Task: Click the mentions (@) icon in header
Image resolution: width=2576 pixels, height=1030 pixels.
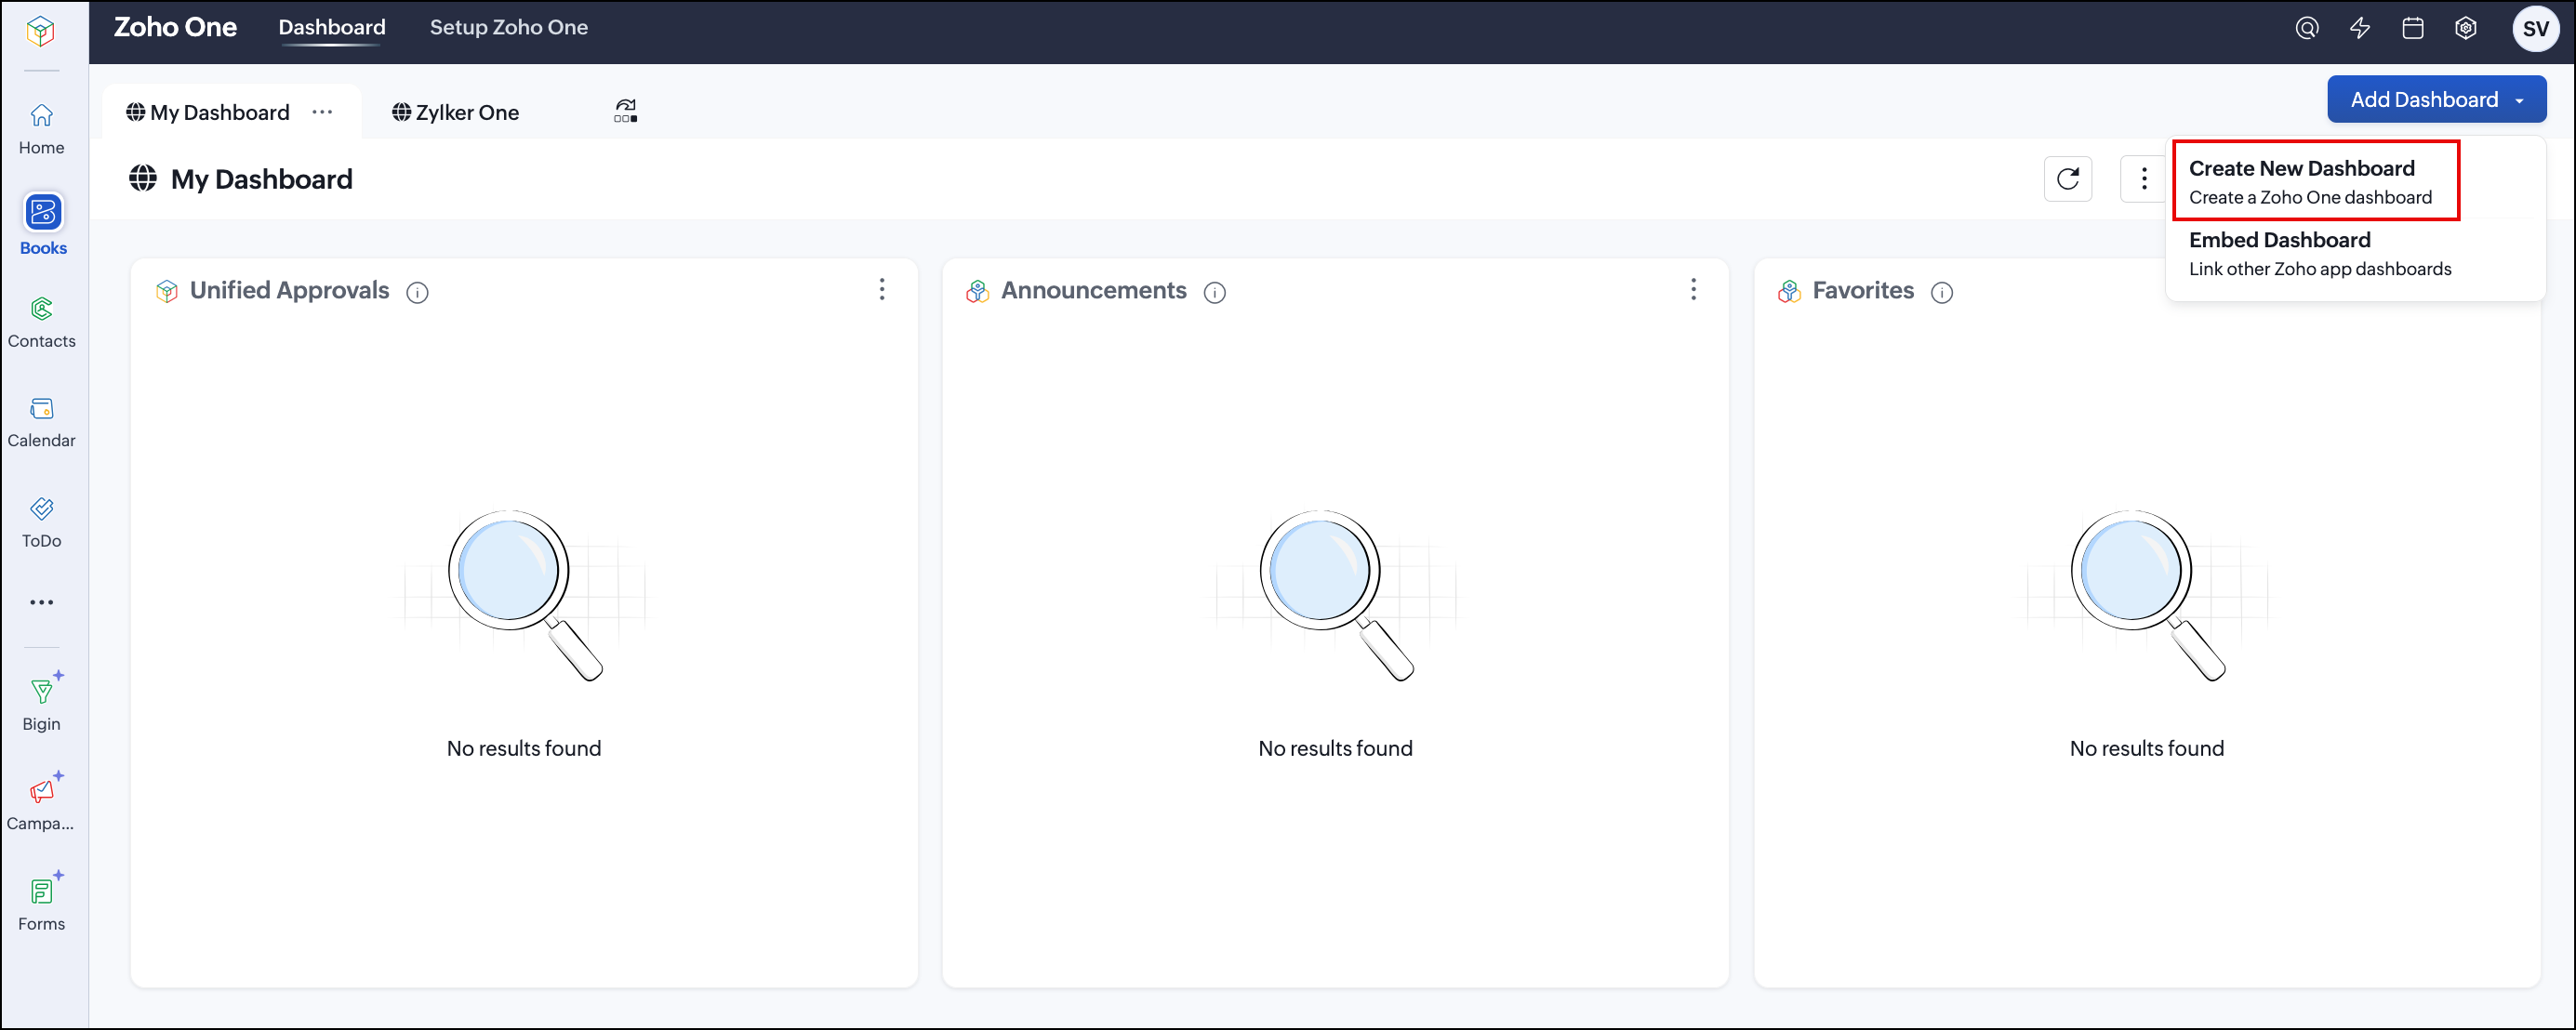Action: (2306, 28)
